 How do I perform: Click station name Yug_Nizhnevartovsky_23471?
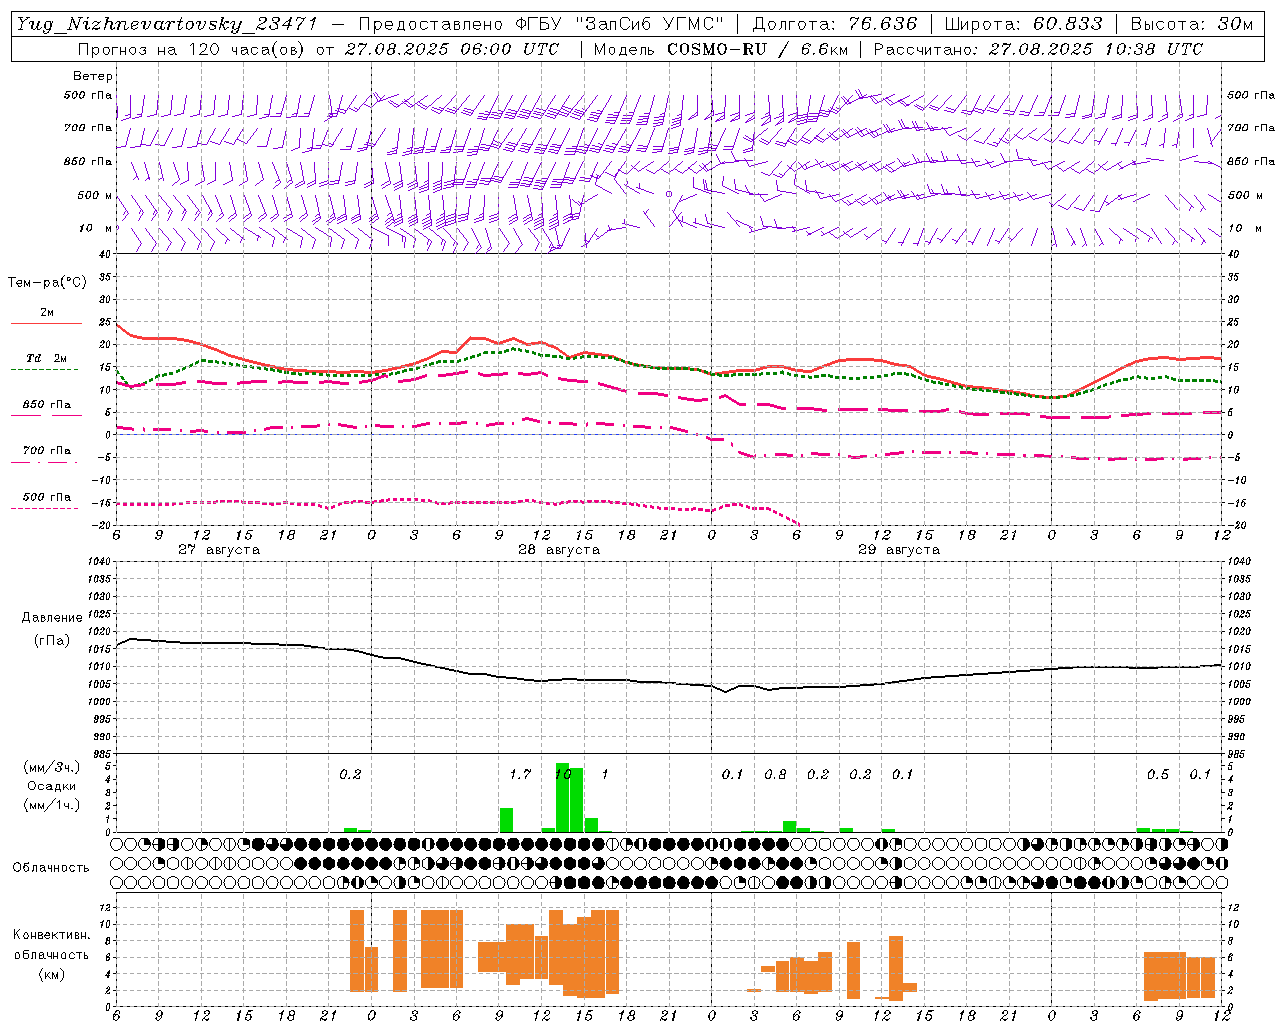pyautogui.click(x=166, y=24)
